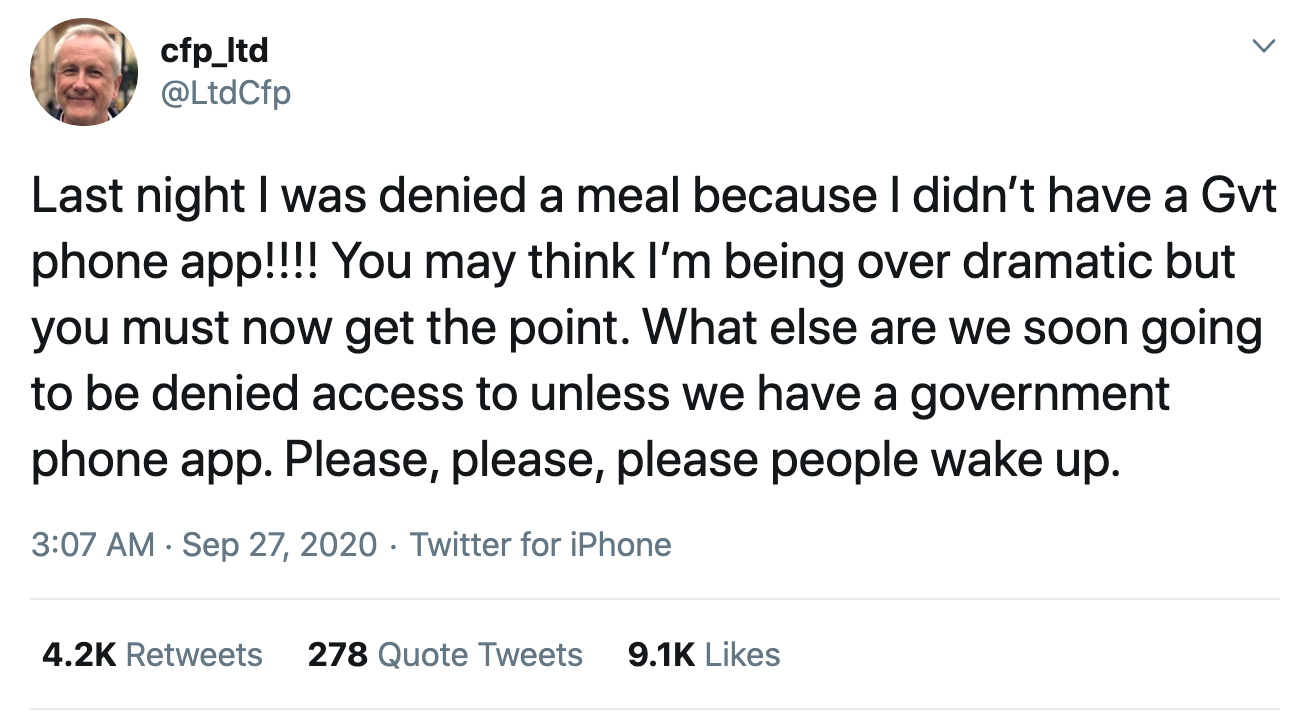Click the Likes label
Image resolution: width=1312 pixels, height=726 pixels.
click(x=742, y=655)
